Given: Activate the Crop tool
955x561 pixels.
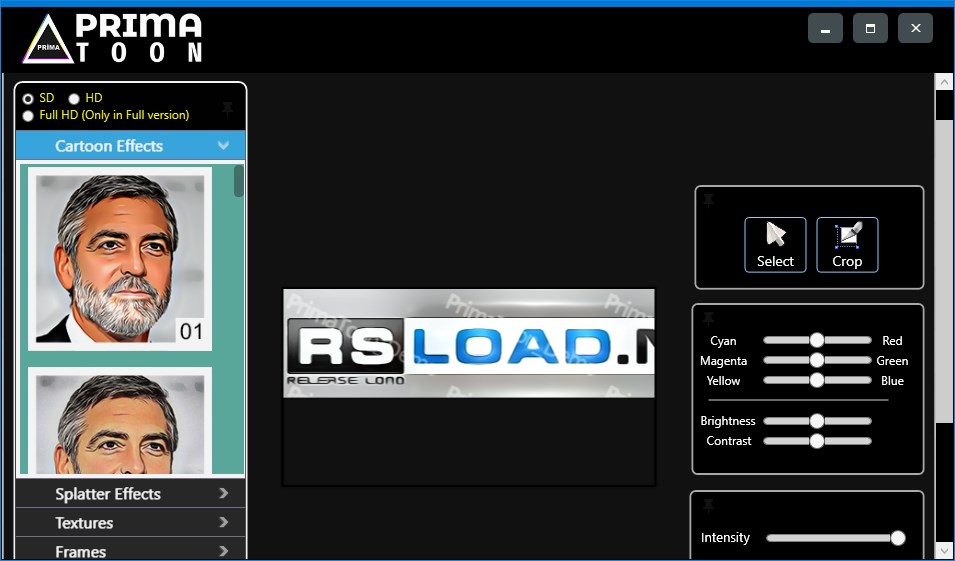Looking at the screenshot, I should tap(847, 244).
